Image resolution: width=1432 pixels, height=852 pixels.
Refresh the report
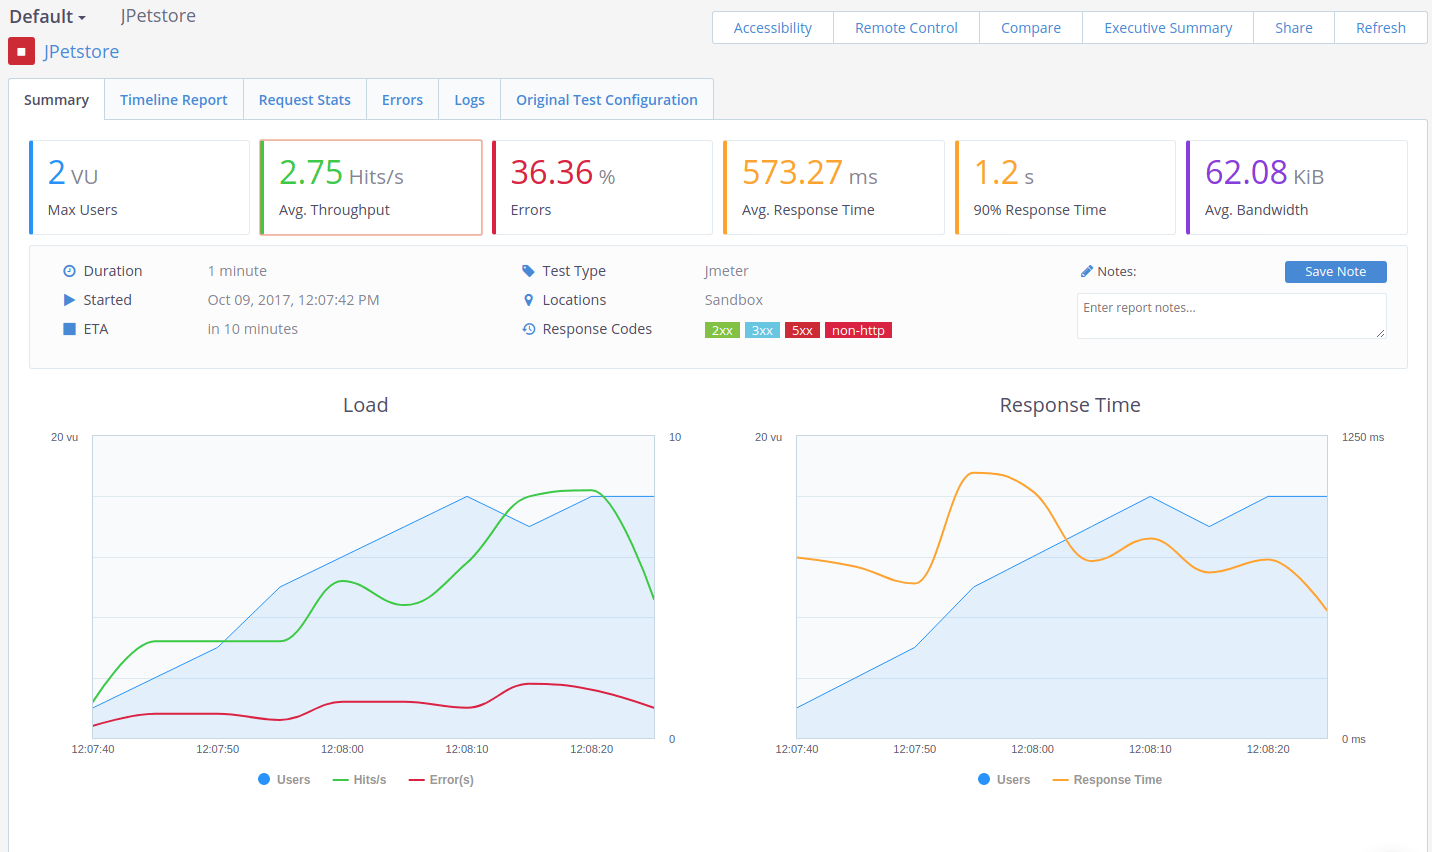coord(1381,28)
